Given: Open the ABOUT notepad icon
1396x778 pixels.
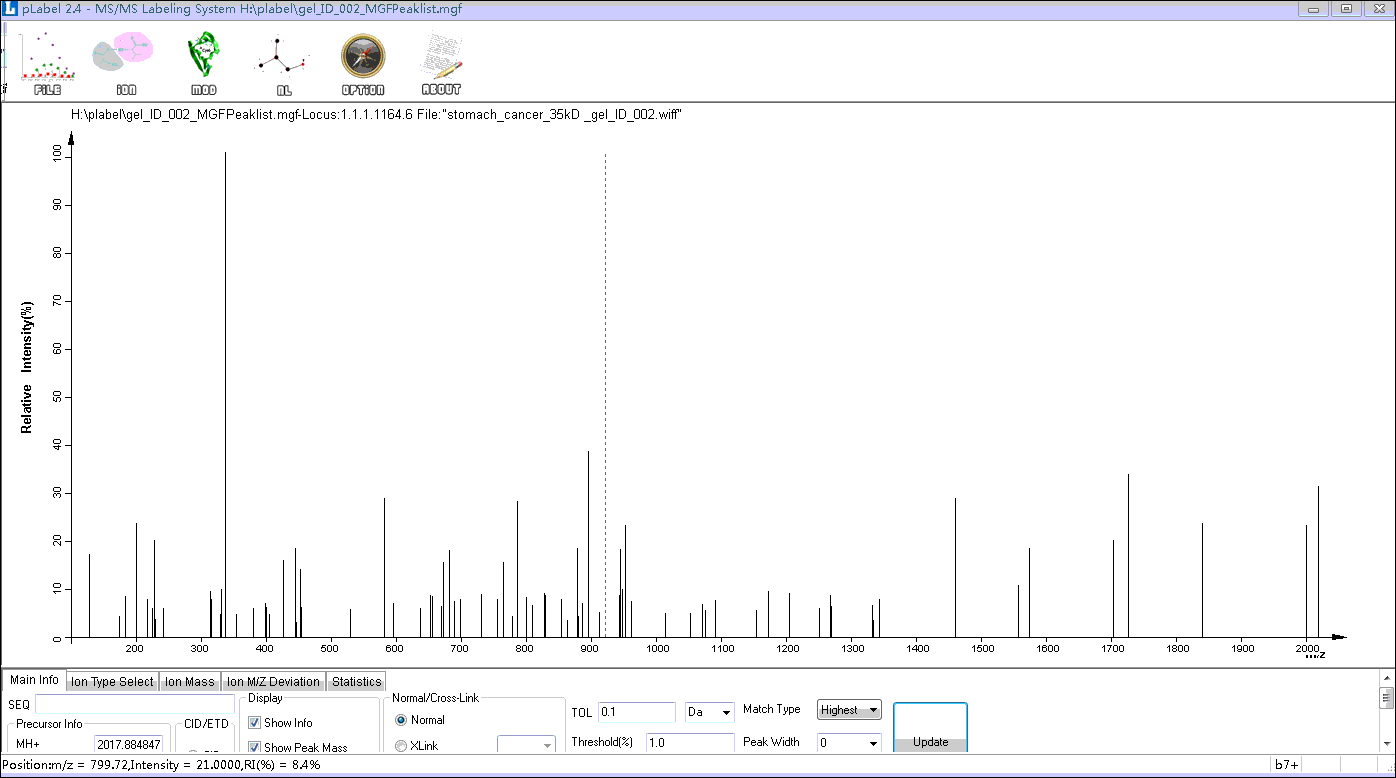Looking at the screenshot, I should pyautogui.click(x=441, y=63).
